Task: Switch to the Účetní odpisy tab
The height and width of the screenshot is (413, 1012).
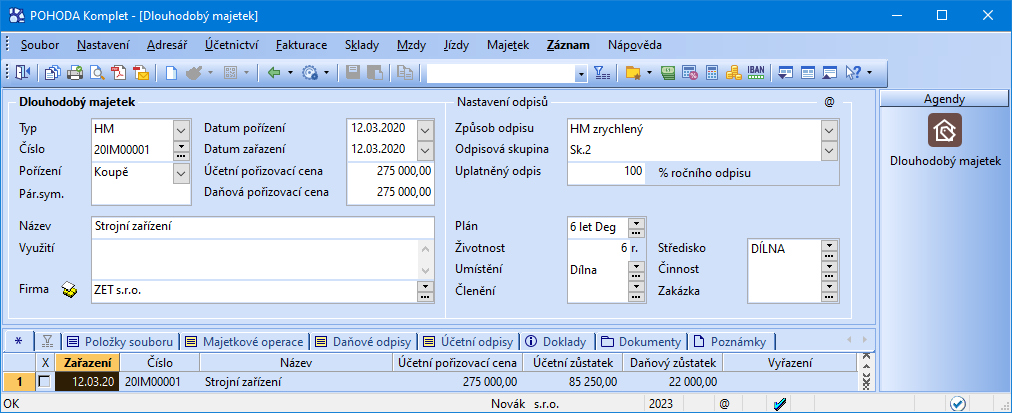Action: [x=471, y=341]
